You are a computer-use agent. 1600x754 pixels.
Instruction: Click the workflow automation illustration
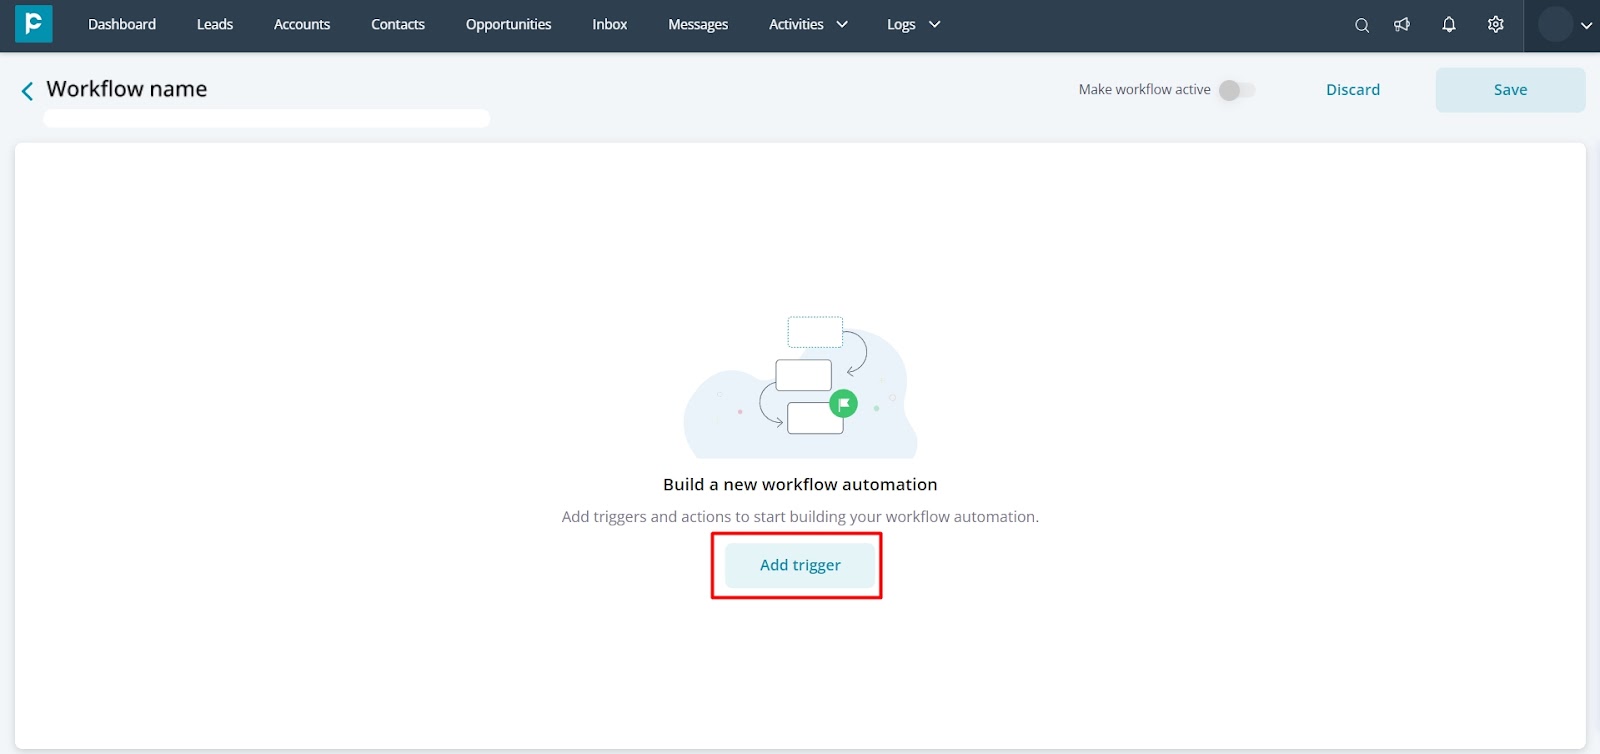[x=800, y=388]
